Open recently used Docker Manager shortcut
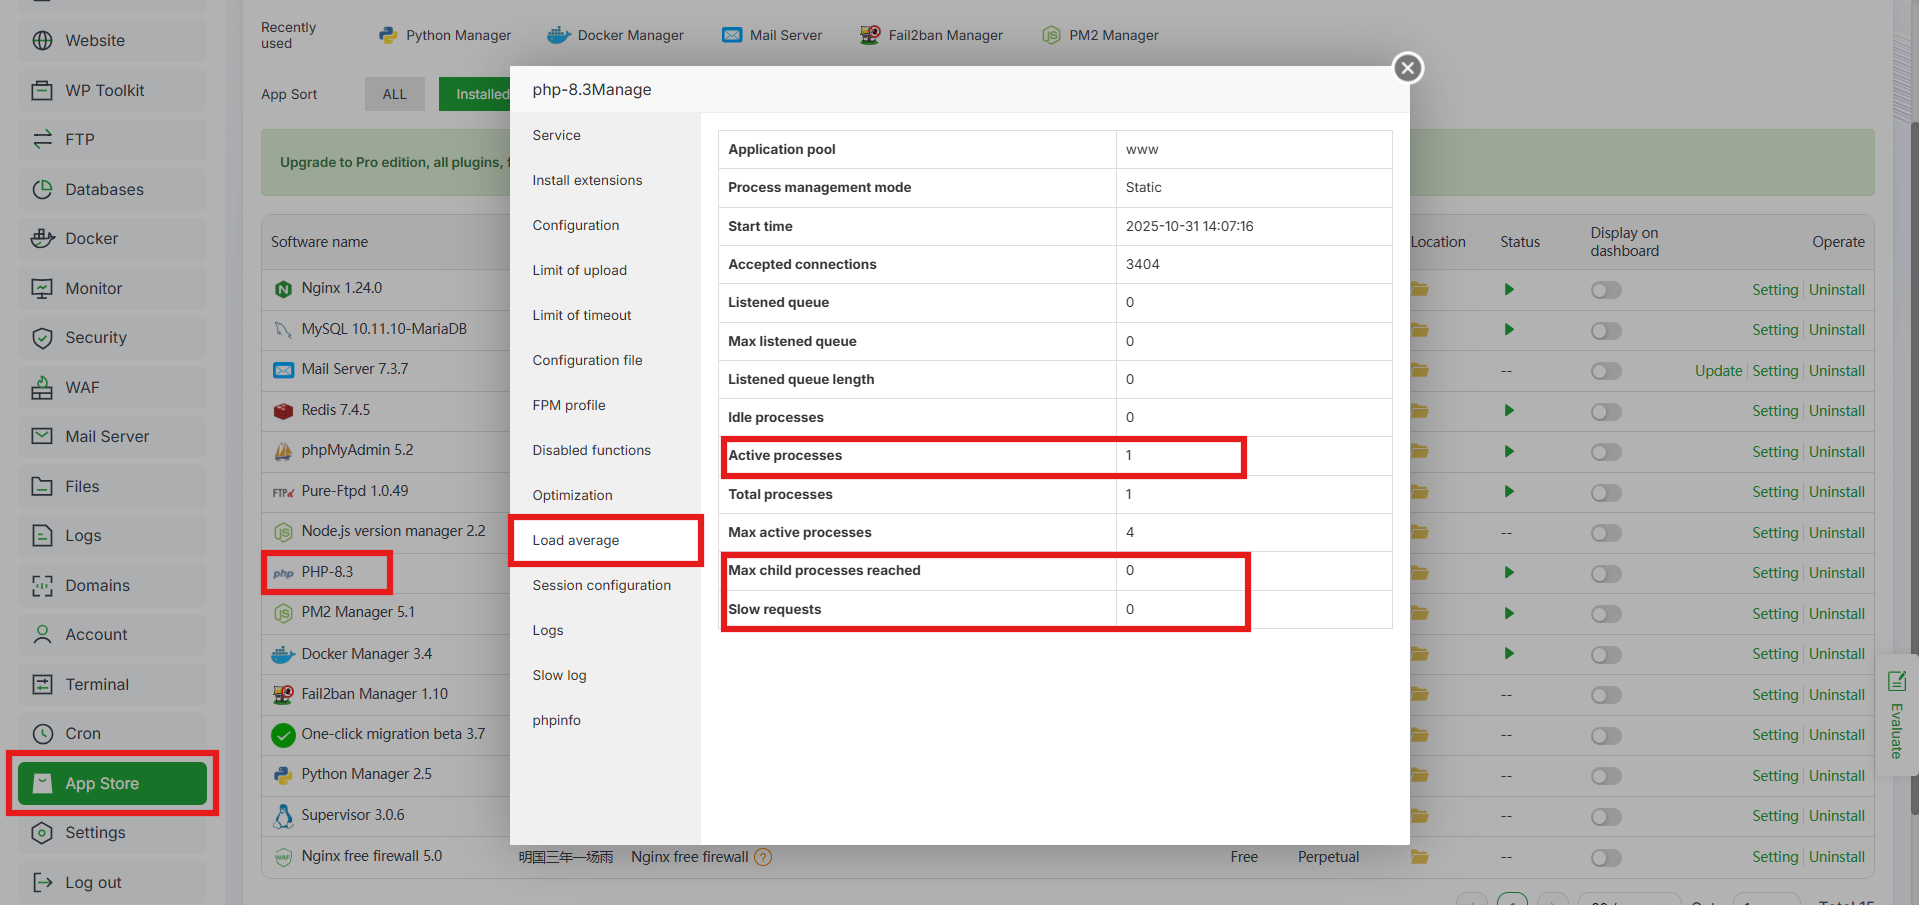Viewport: 1919px width, 905px height. tap(615, 35)
